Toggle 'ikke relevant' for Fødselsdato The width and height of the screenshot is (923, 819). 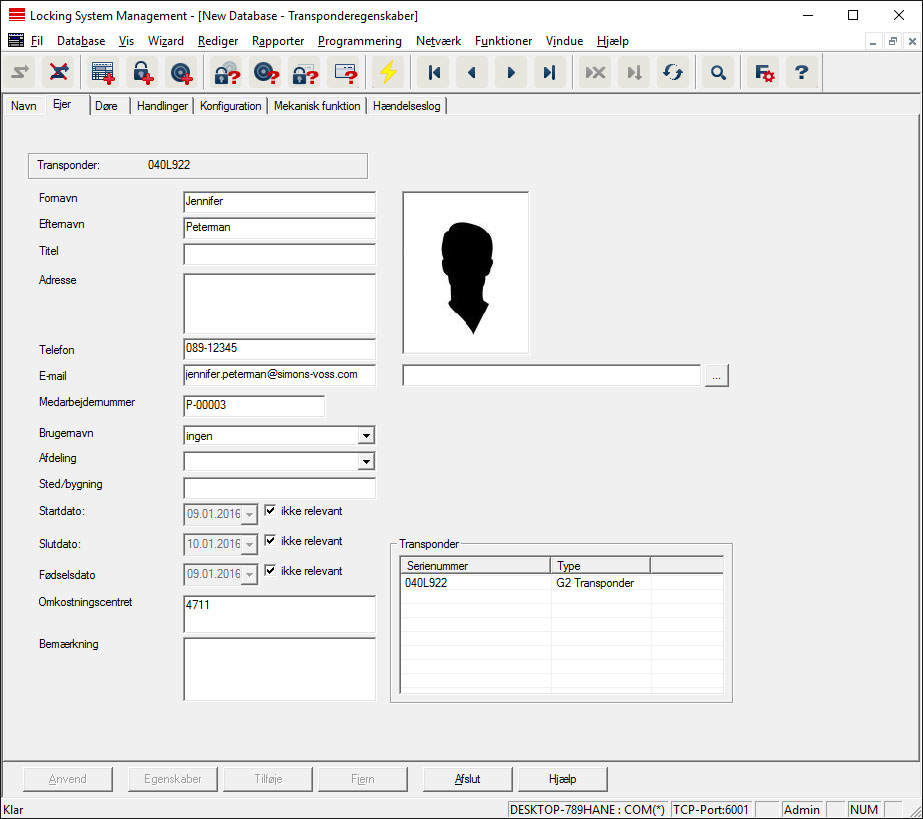[x=270, y=571]
